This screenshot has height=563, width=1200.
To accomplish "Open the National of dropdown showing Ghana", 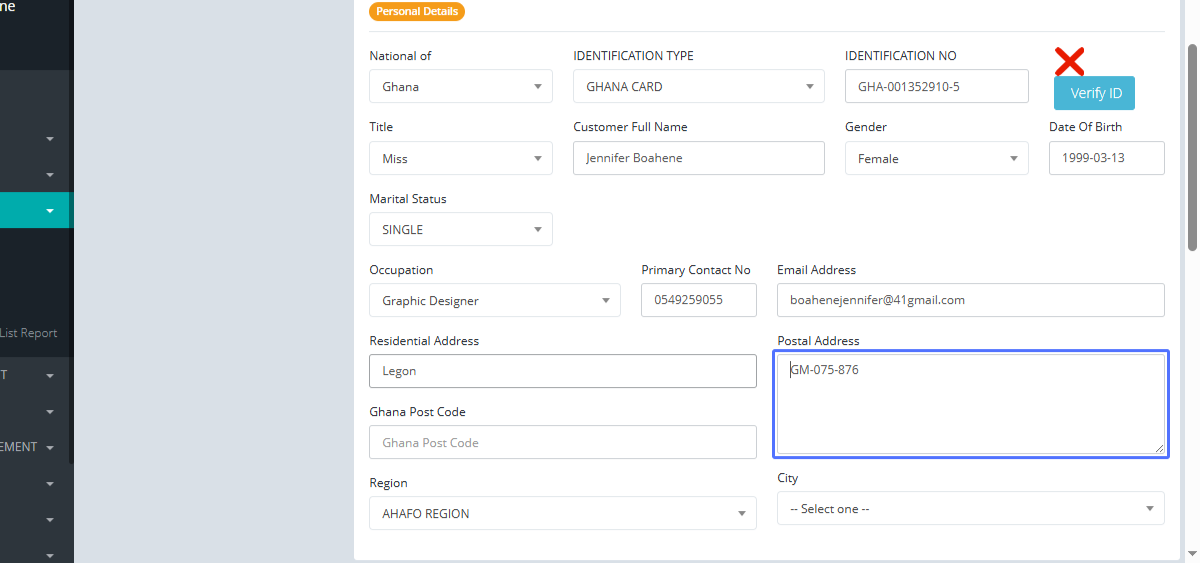I will pyautogui.click(x=460, y=87).
